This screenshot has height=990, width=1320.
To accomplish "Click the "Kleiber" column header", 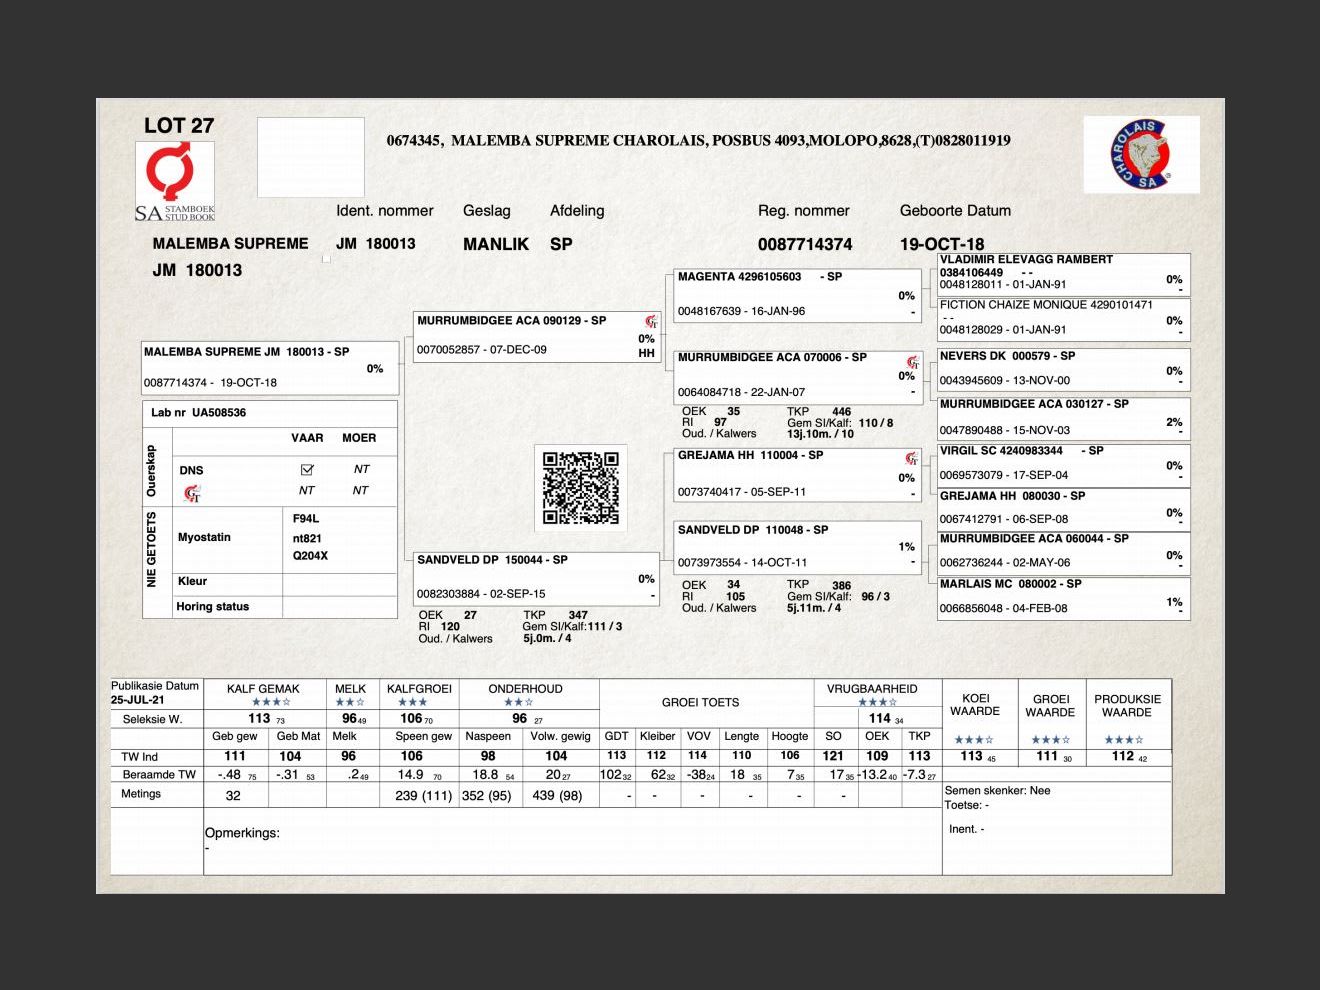I will 658,736.
